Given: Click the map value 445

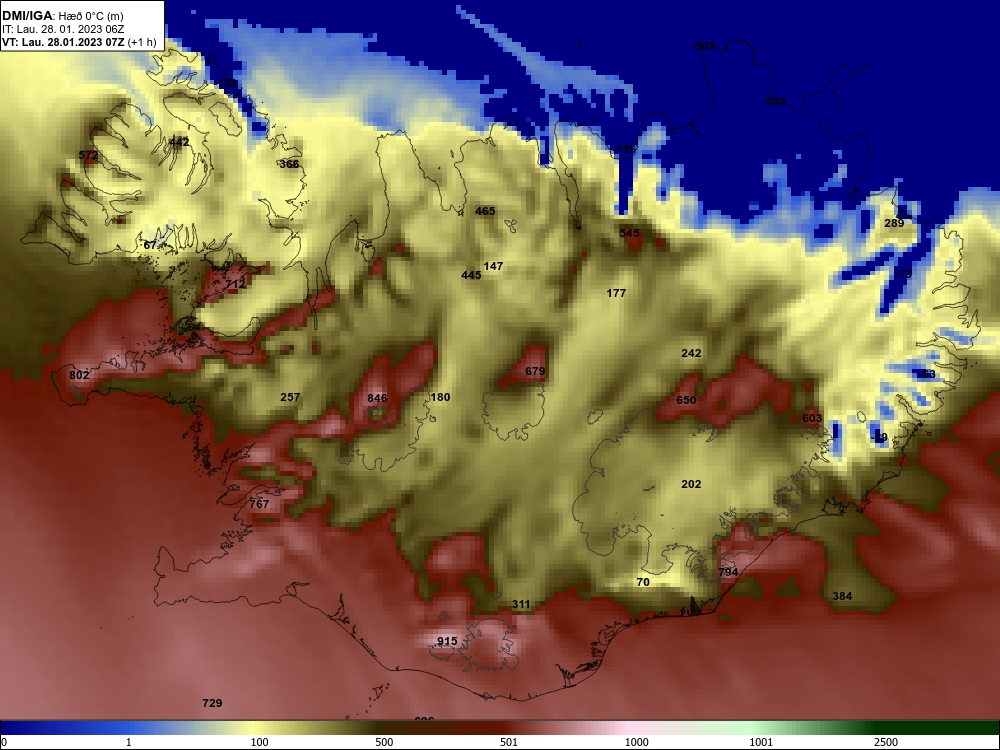Looking at the screenshot, I should click(x=471, y=275).
